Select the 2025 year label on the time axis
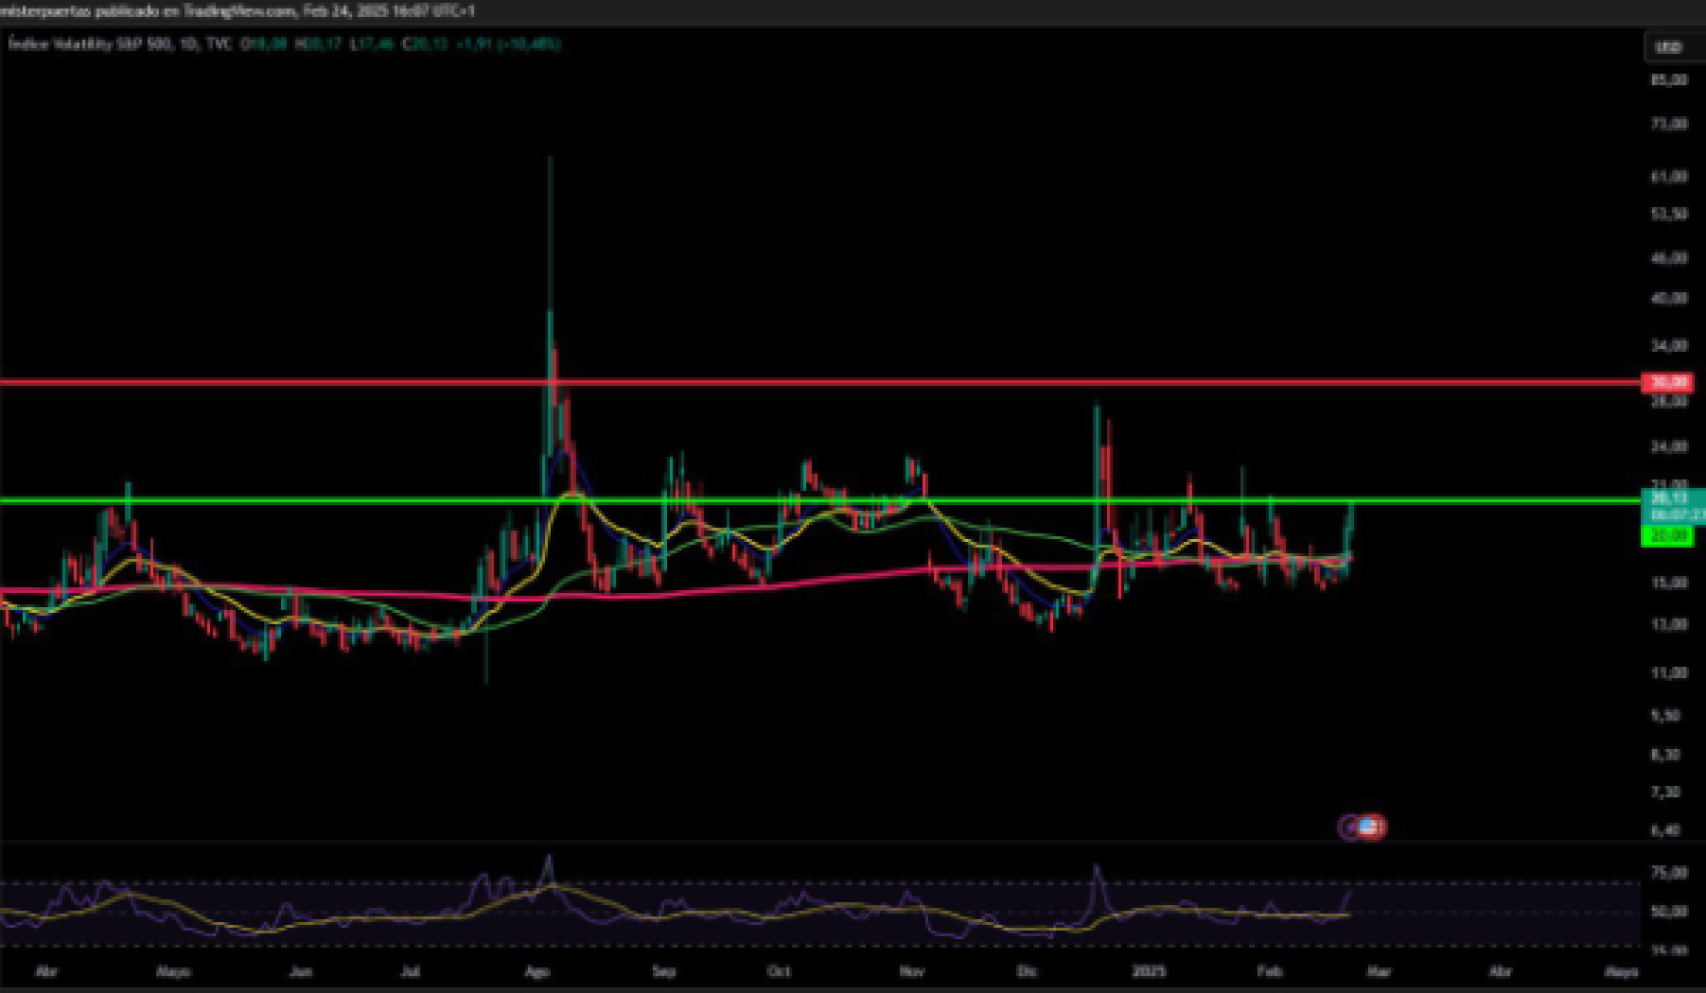Screen dimensions: 1706x993 [1150, 970]
